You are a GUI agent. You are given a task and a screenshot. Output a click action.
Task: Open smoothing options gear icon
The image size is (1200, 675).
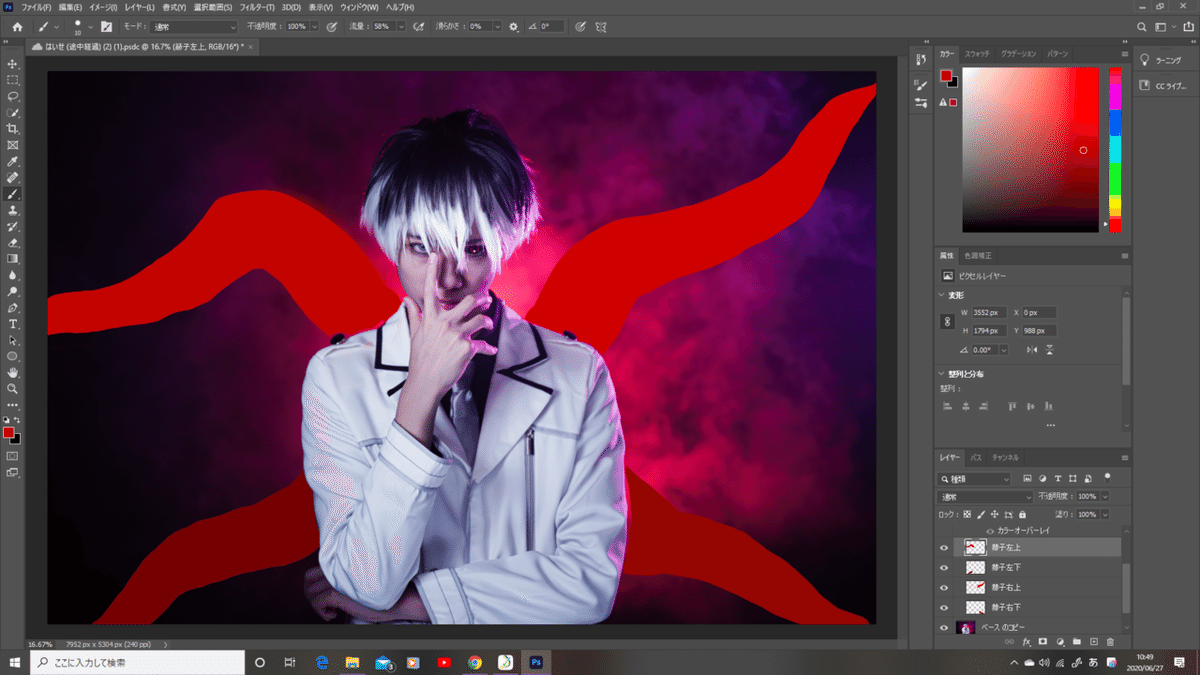[x=514, y=26]
